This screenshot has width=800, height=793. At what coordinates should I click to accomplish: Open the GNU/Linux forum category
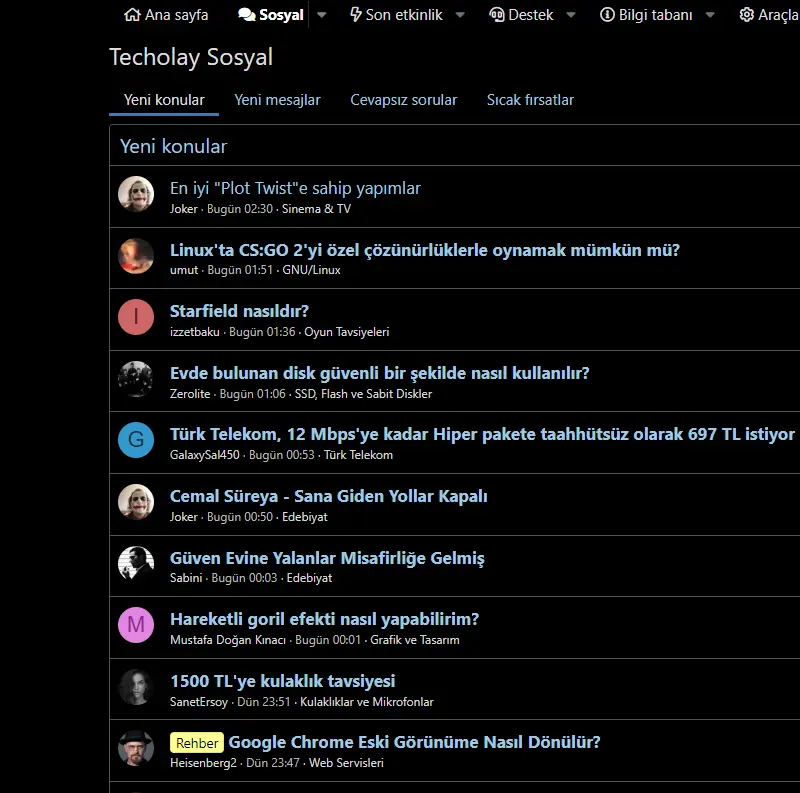pyautogui.click(x=311, y=270)
